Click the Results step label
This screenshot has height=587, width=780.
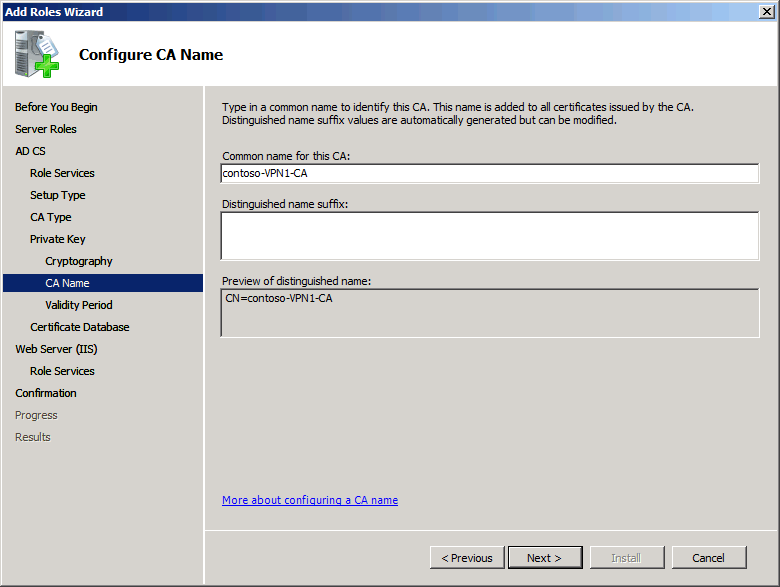click(33, 437)
